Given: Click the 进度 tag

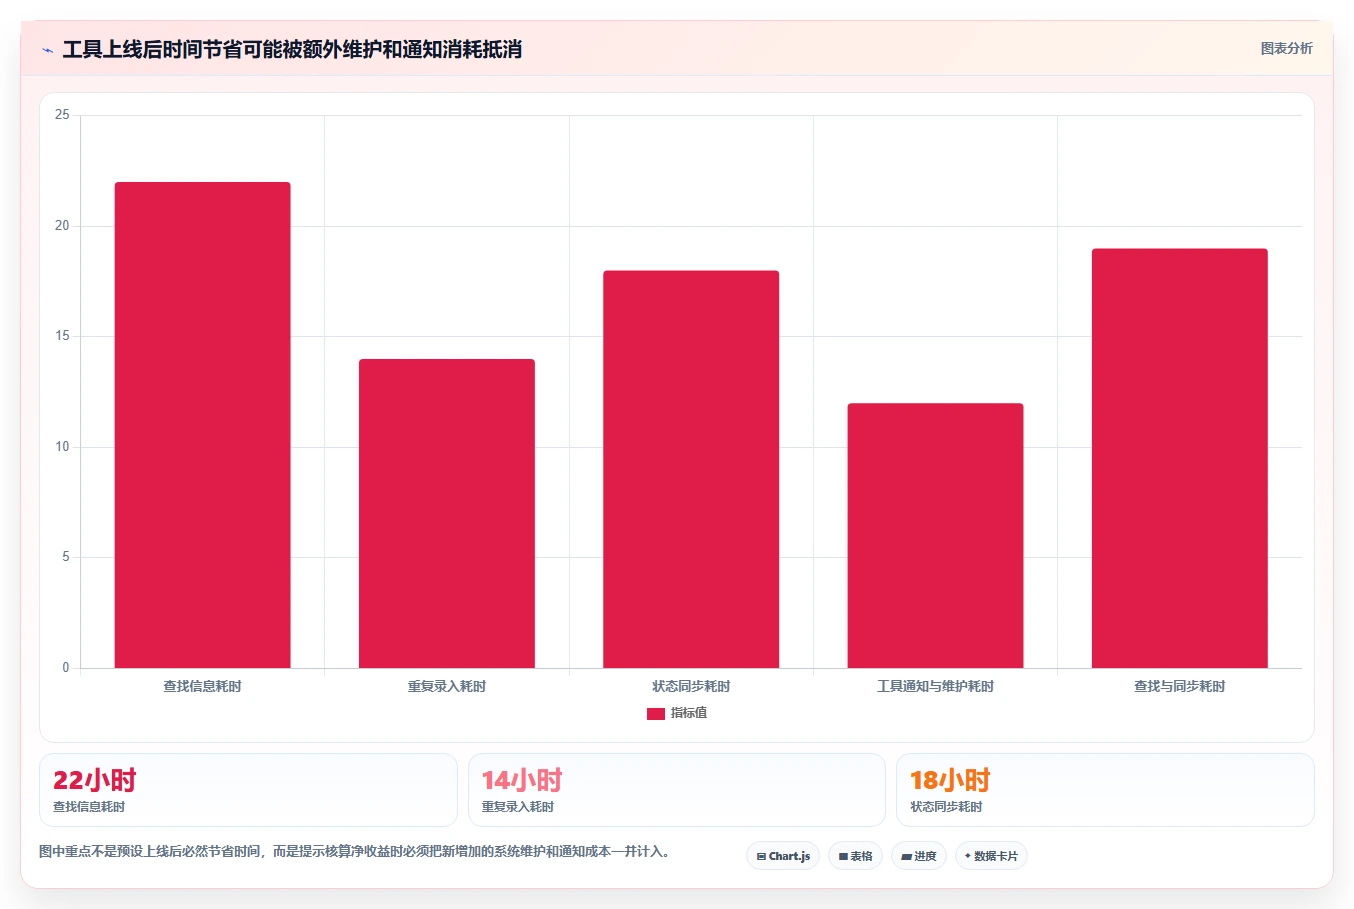Looking at the screenshot, I should tap(919, 856).
